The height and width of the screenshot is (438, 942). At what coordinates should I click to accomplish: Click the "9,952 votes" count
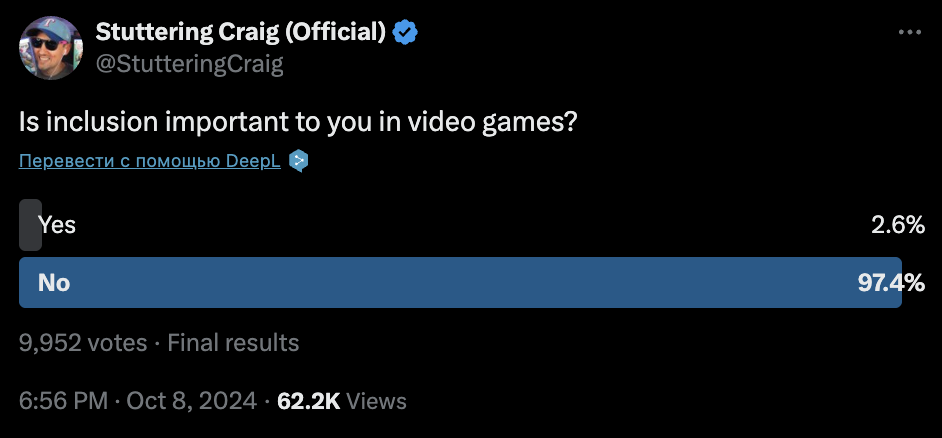point(83,343)
